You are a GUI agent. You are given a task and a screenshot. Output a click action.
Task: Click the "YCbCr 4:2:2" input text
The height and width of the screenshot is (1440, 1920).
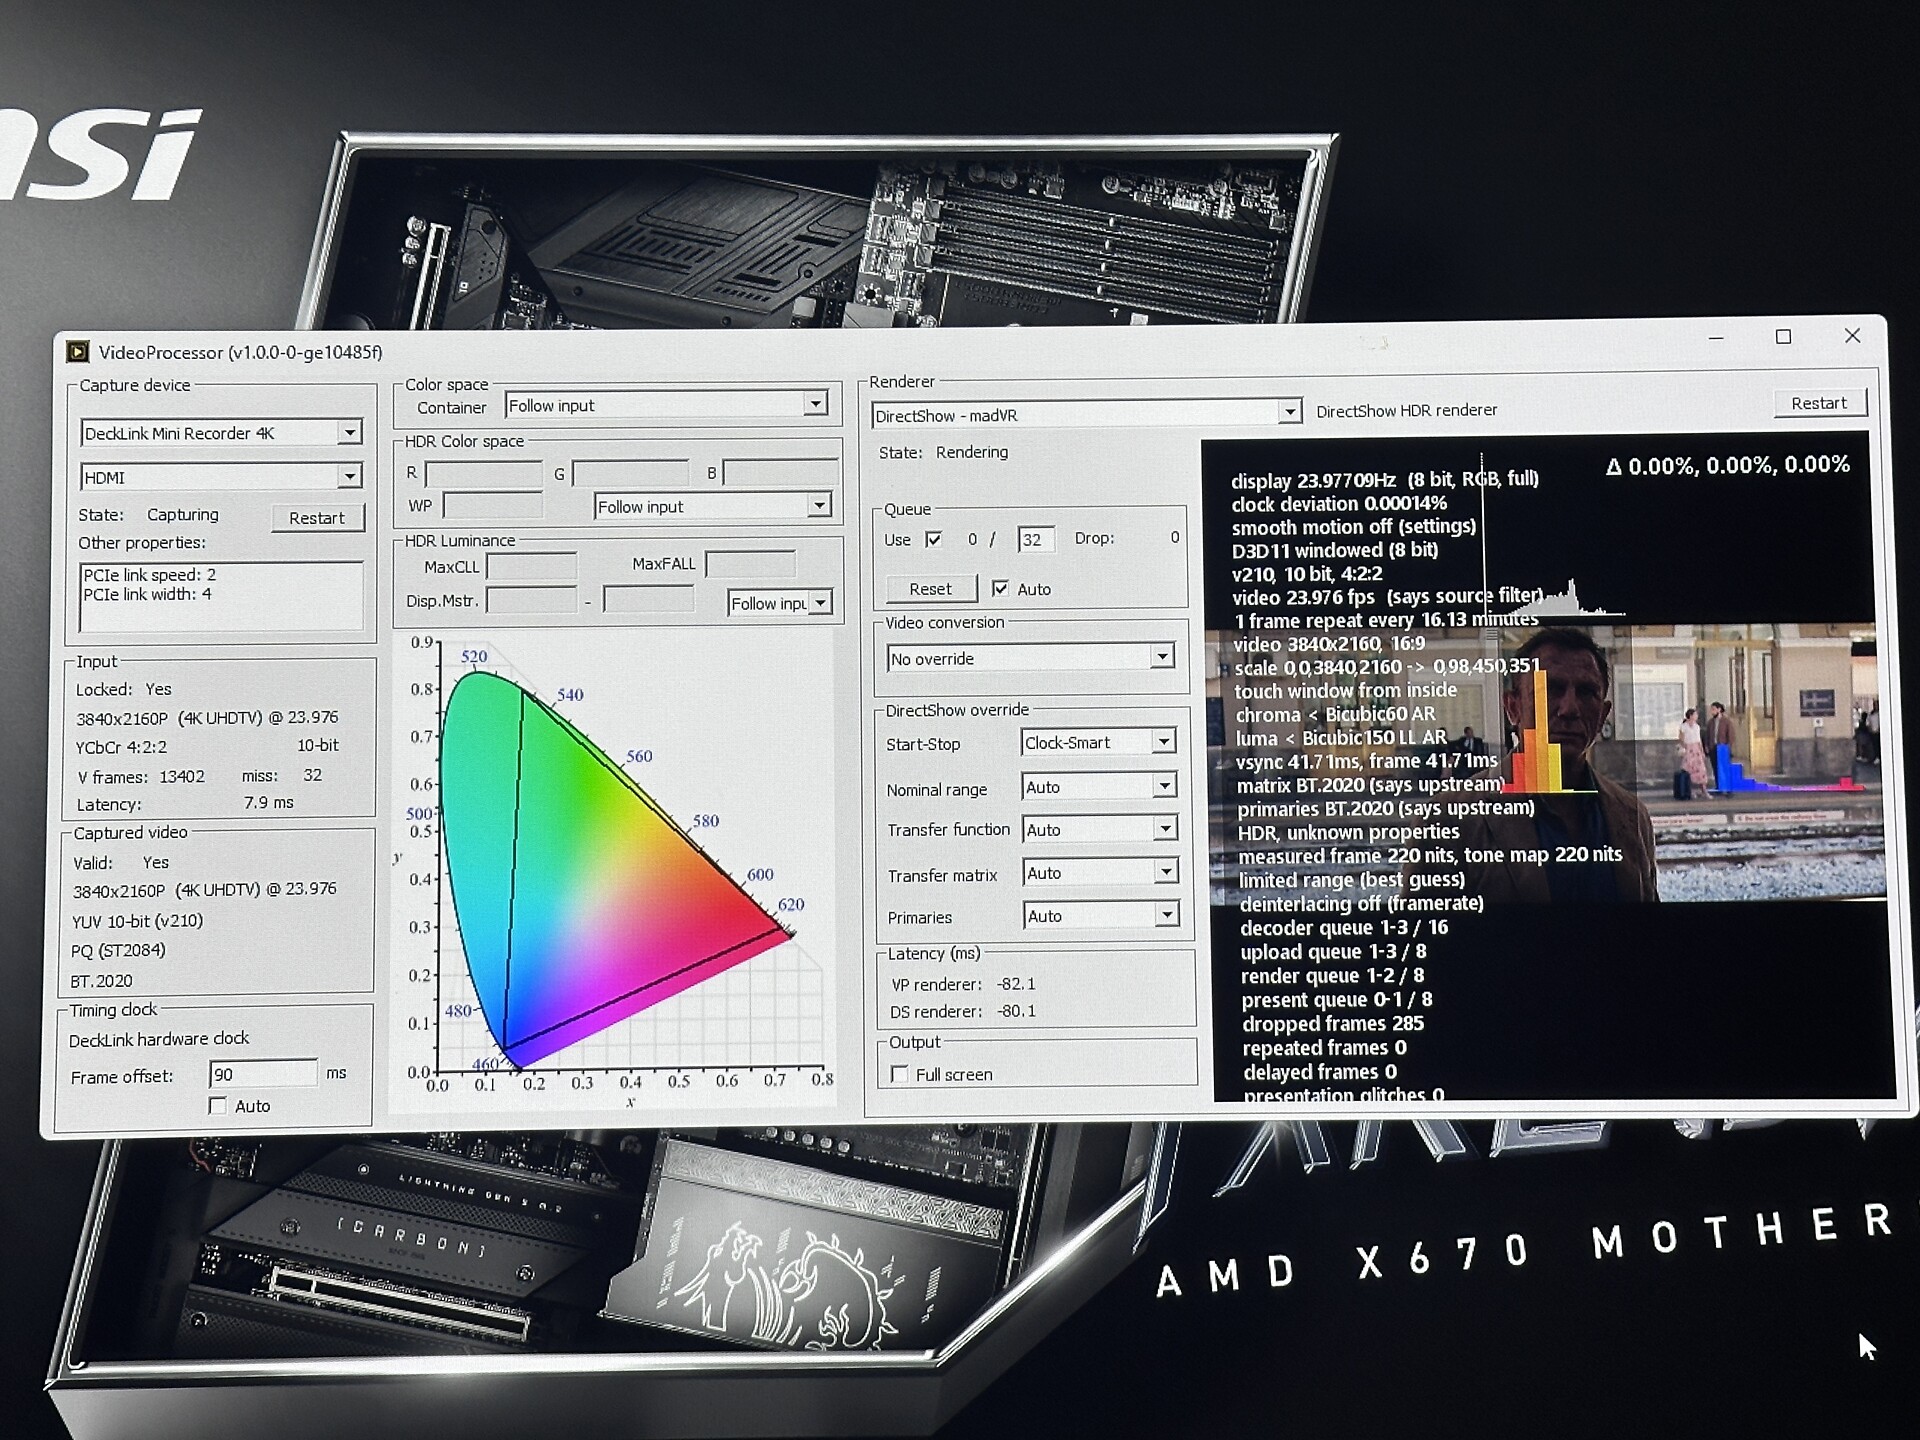pyautogui.click(x=122, y=747)
